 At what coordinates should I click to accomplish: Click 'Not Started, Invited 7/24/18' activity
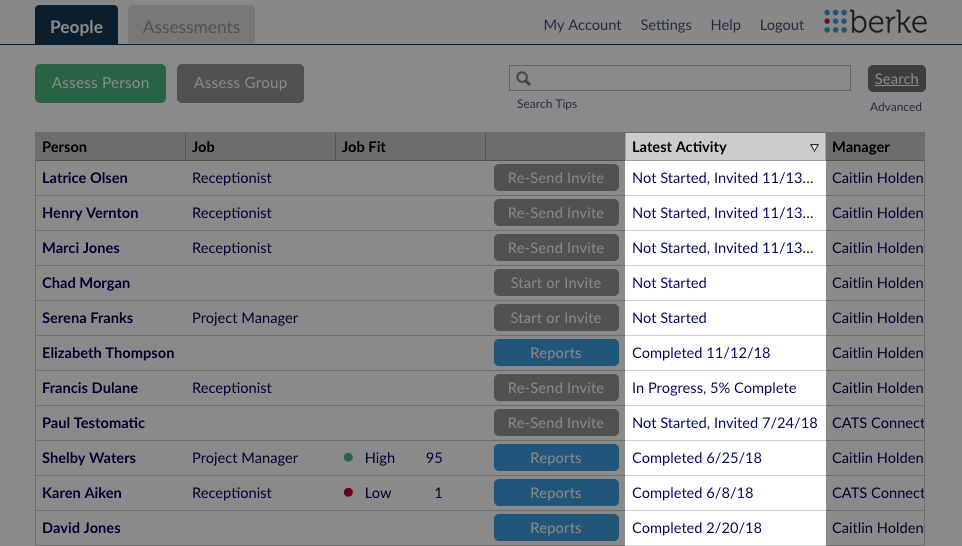[725, 423]
